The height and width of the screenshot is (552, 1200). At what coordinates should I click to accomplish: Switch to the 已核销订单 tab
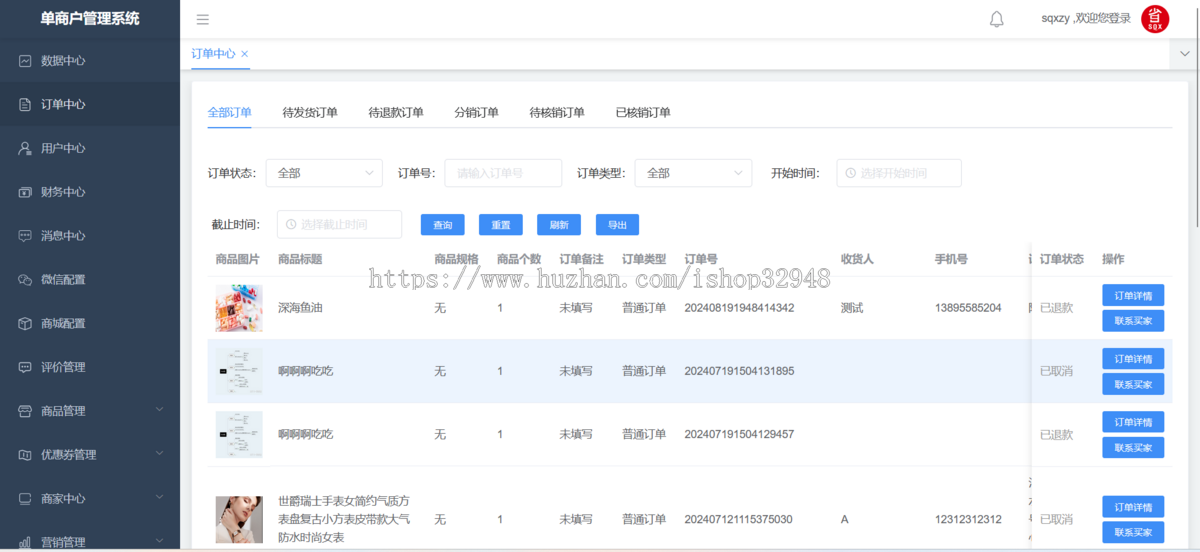tap(643, 112)
